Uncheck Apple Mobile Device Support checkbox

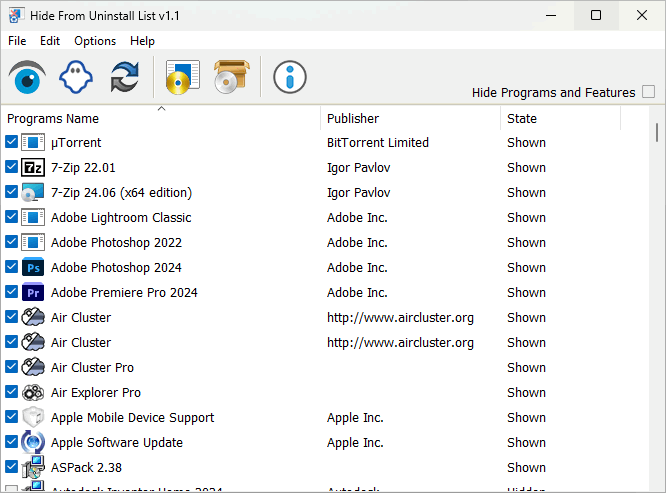click(11, 417)
